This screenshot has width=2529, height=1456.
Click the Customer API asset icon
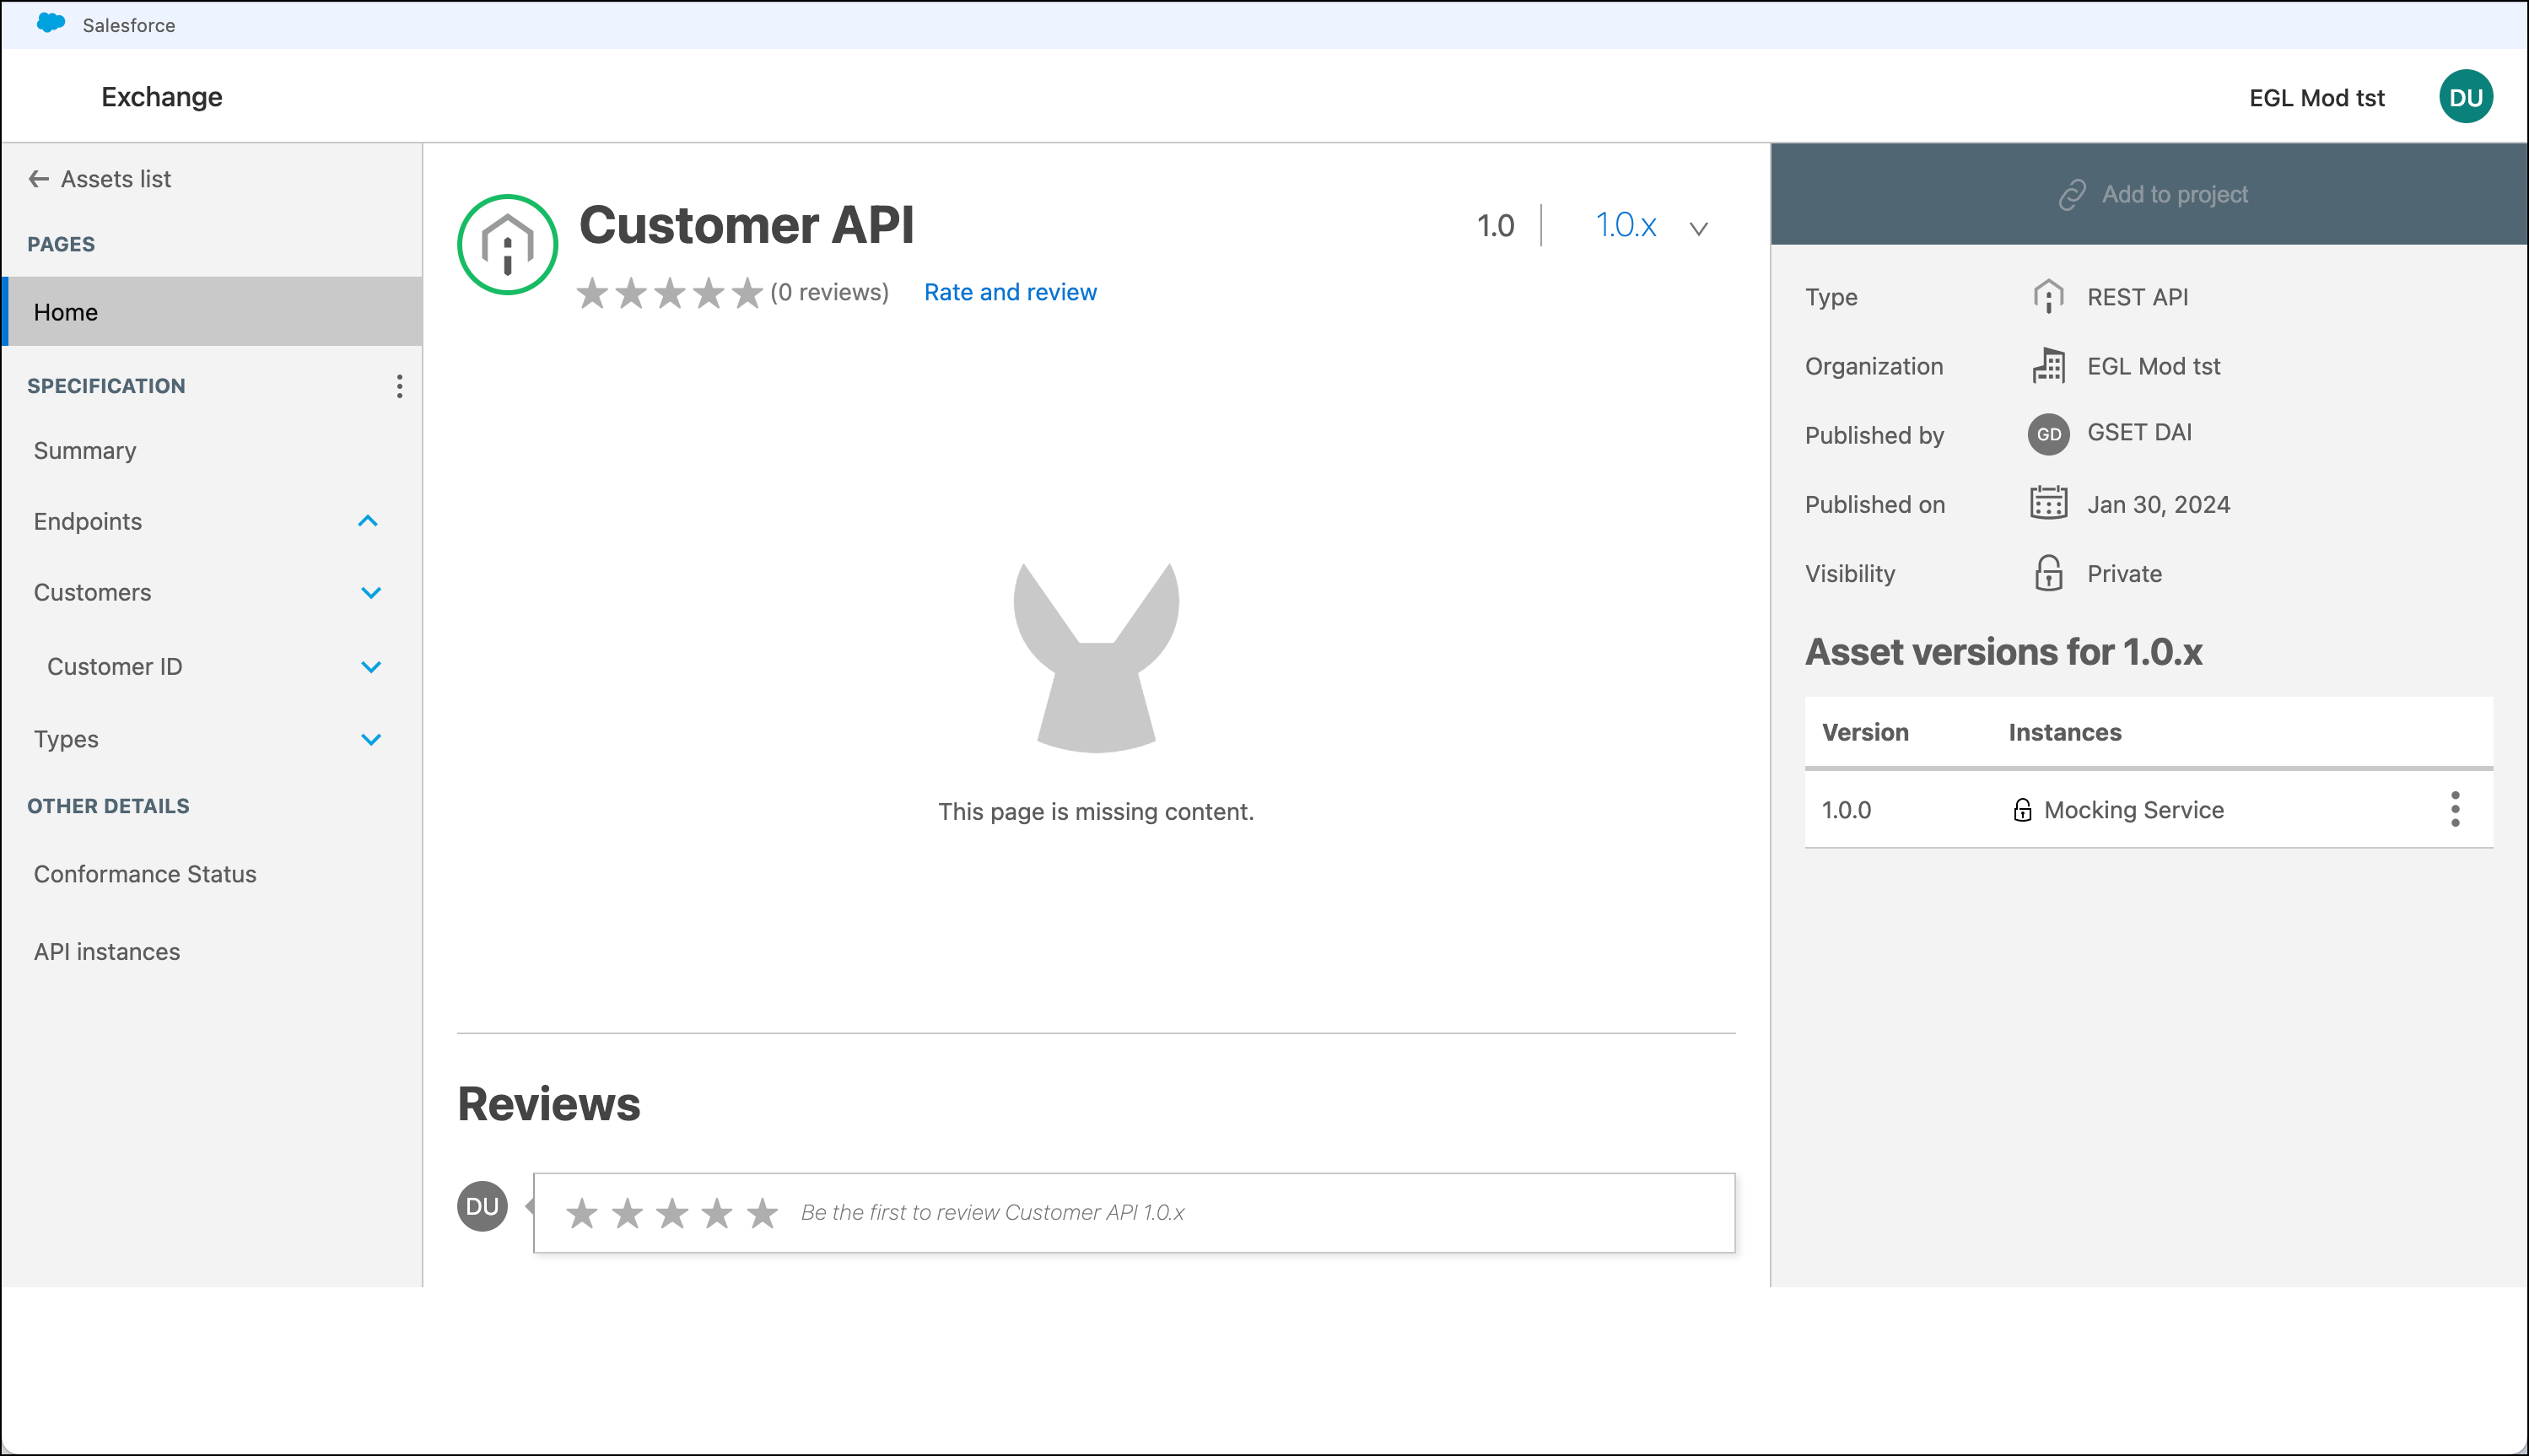[507, 245]
